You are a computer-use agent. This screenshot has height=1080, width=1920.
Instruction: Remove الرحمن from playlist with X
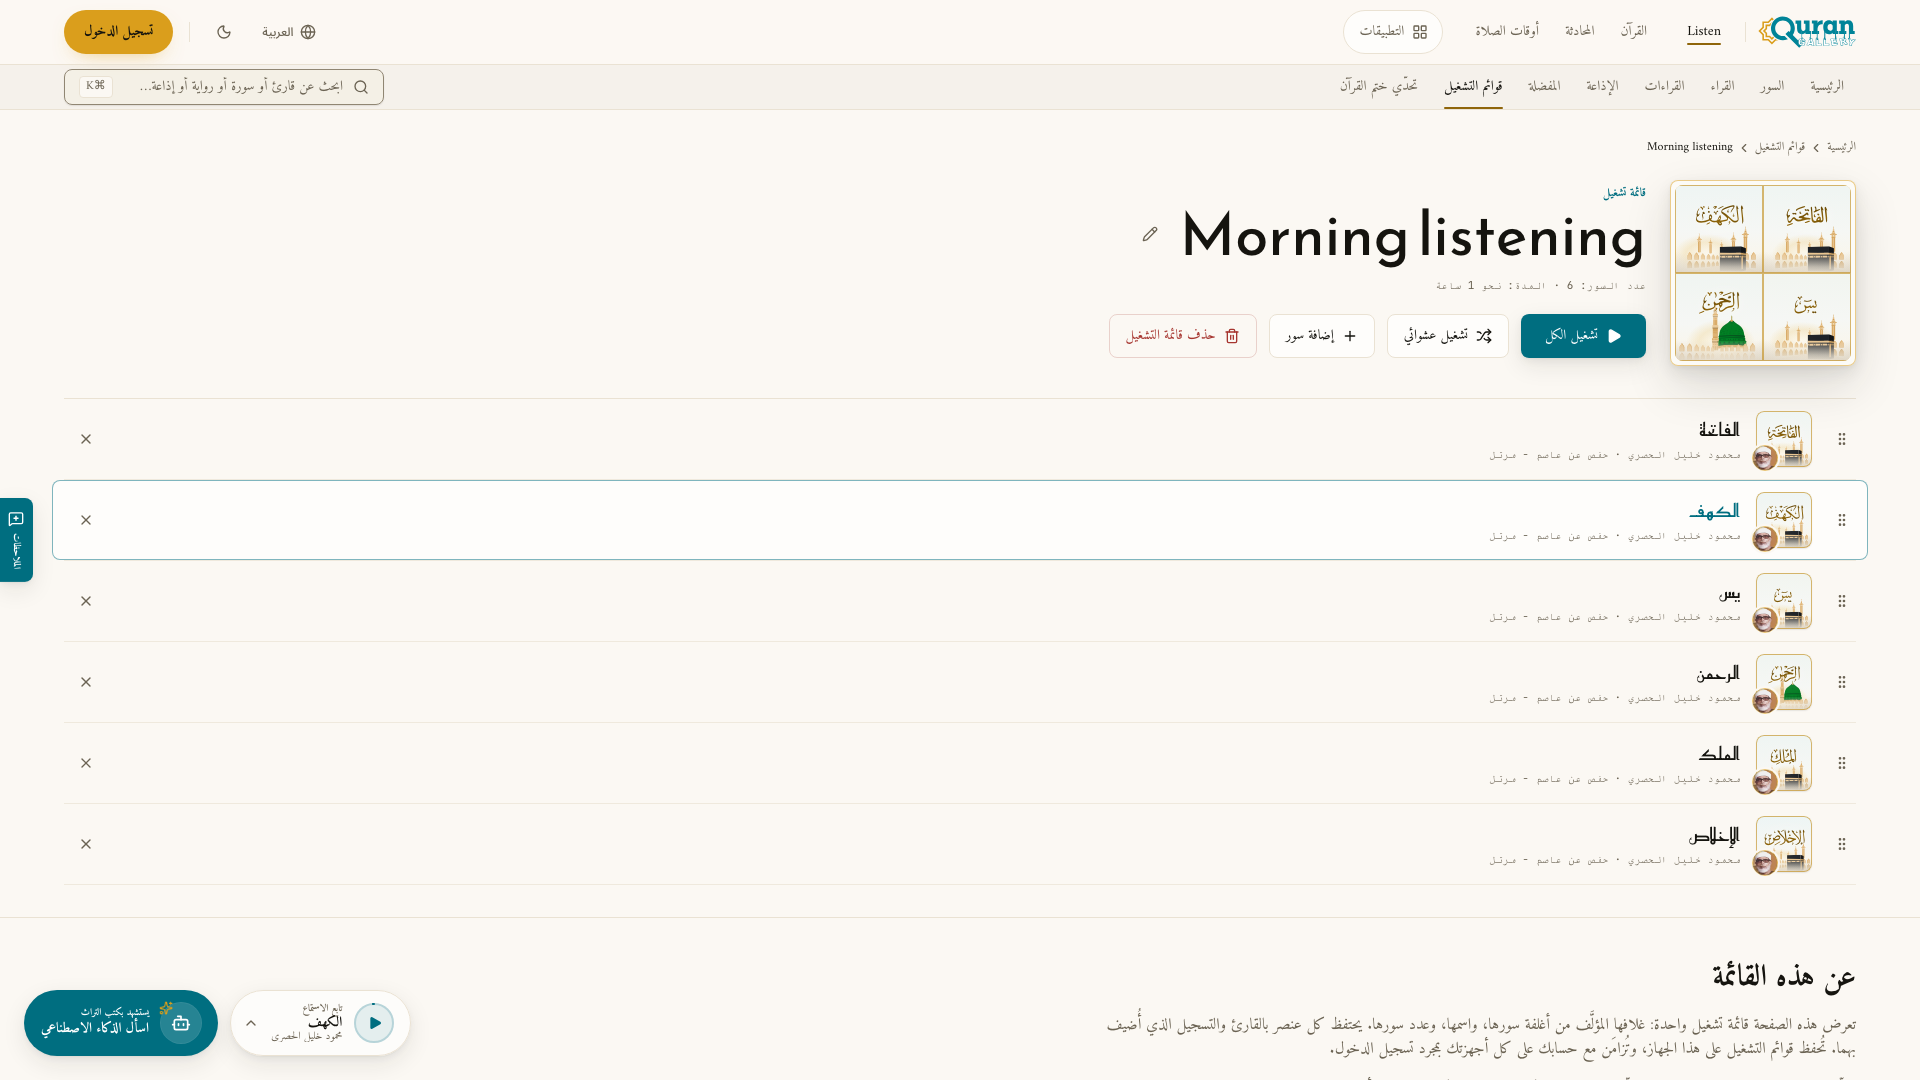86,682
